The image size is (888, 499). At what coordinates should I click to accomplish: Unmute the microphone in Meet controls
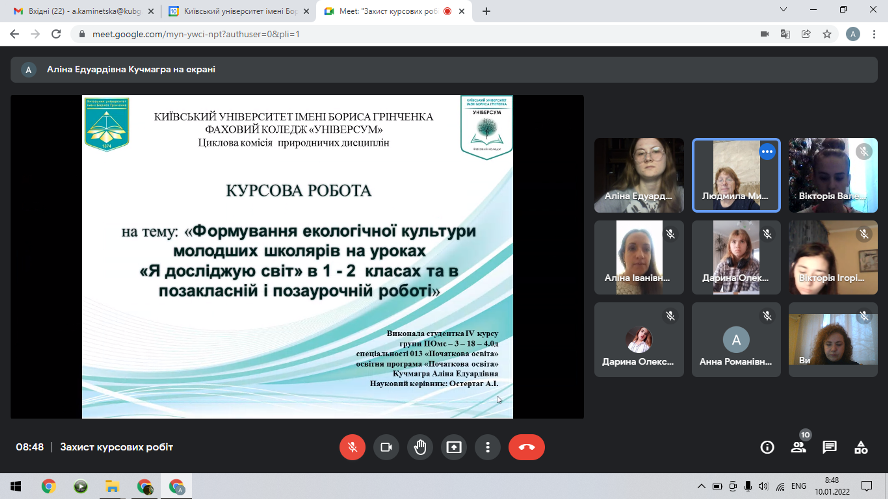coord(351,447)
